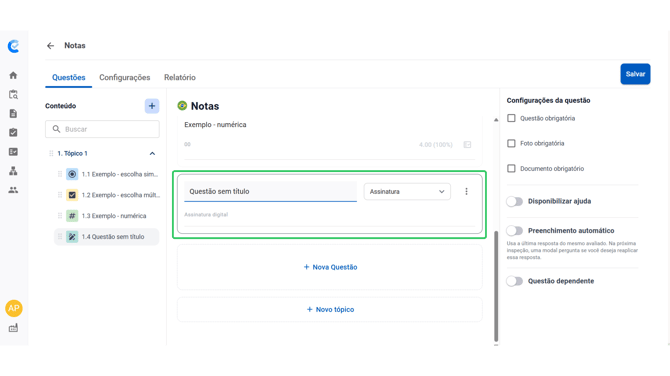The height and width of the screenshot is (376, 670).
Task: Go to Home via house icon
Action: 13,75
